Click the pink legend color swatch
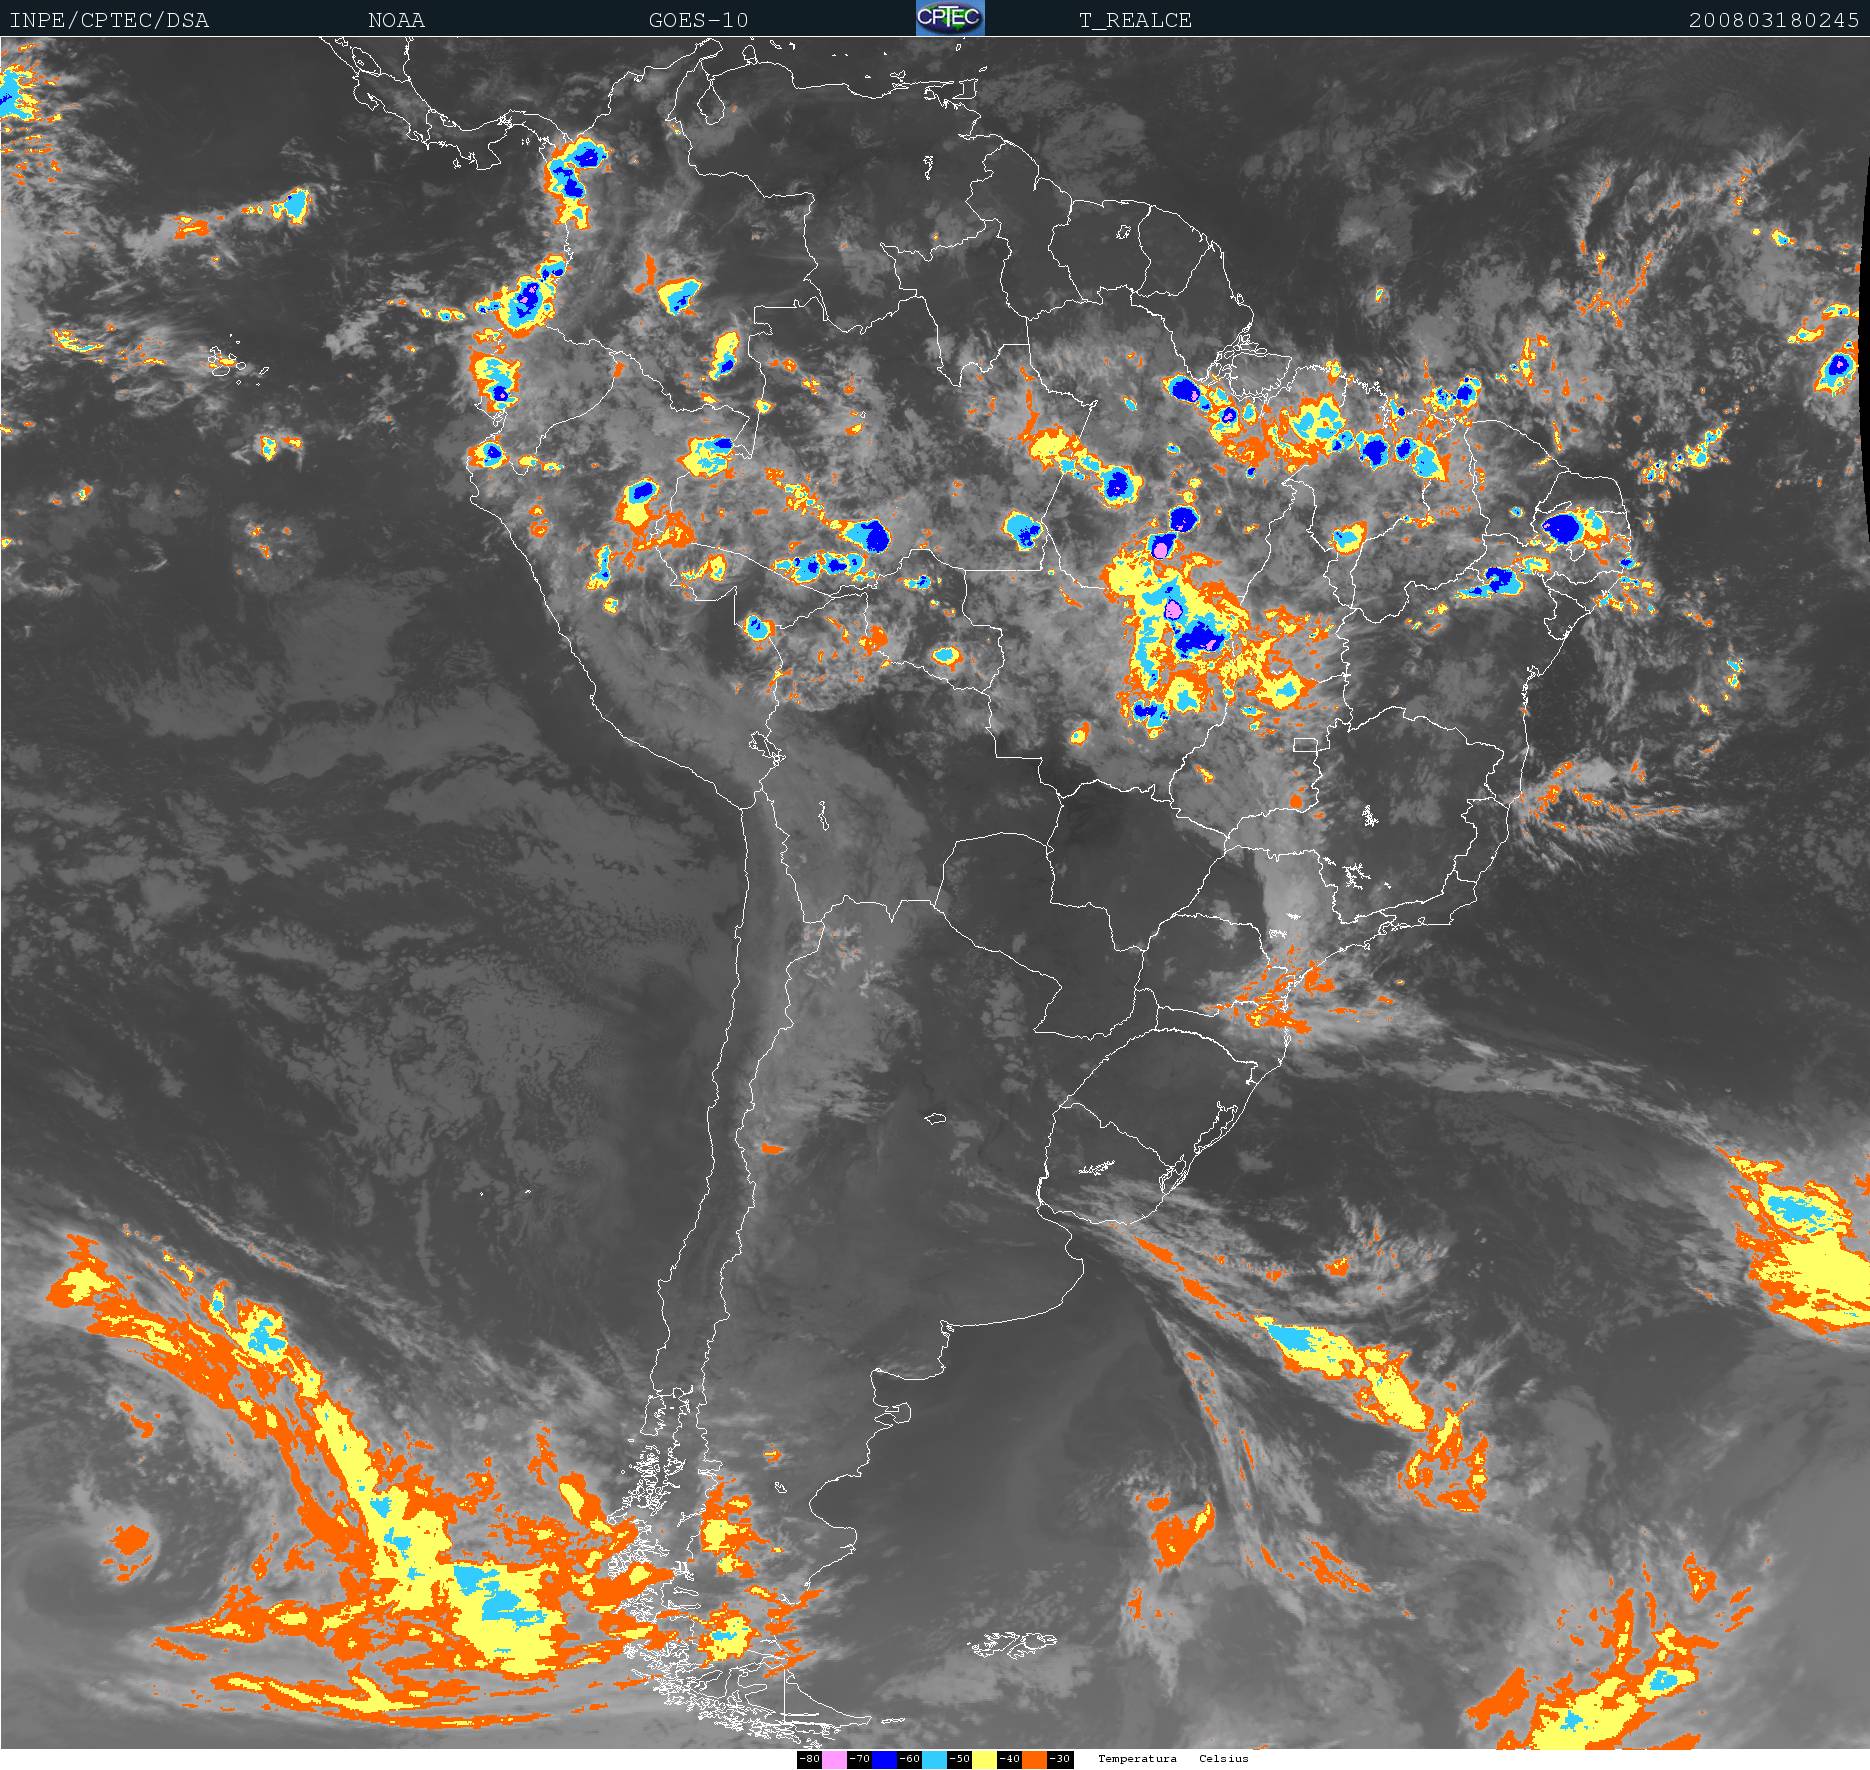The image size is (1870, 1770). coord(834,1759)
